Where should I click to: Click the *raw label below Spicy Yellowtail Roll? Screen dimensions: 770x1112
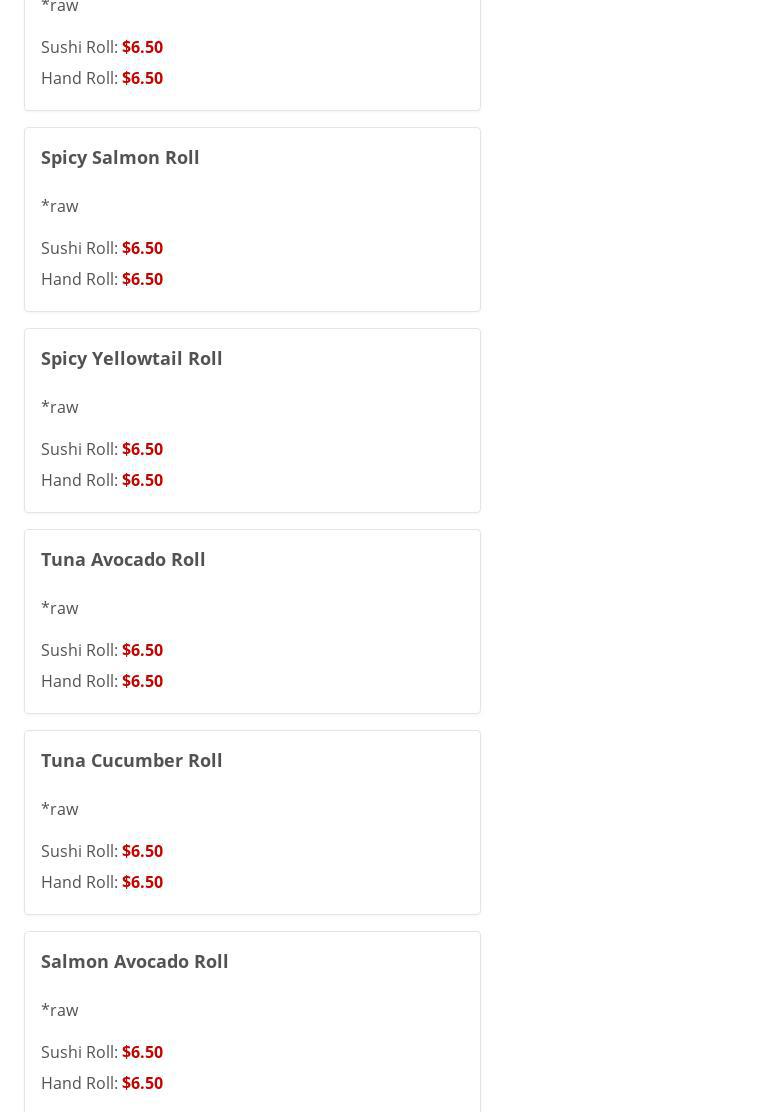(60, 407)
